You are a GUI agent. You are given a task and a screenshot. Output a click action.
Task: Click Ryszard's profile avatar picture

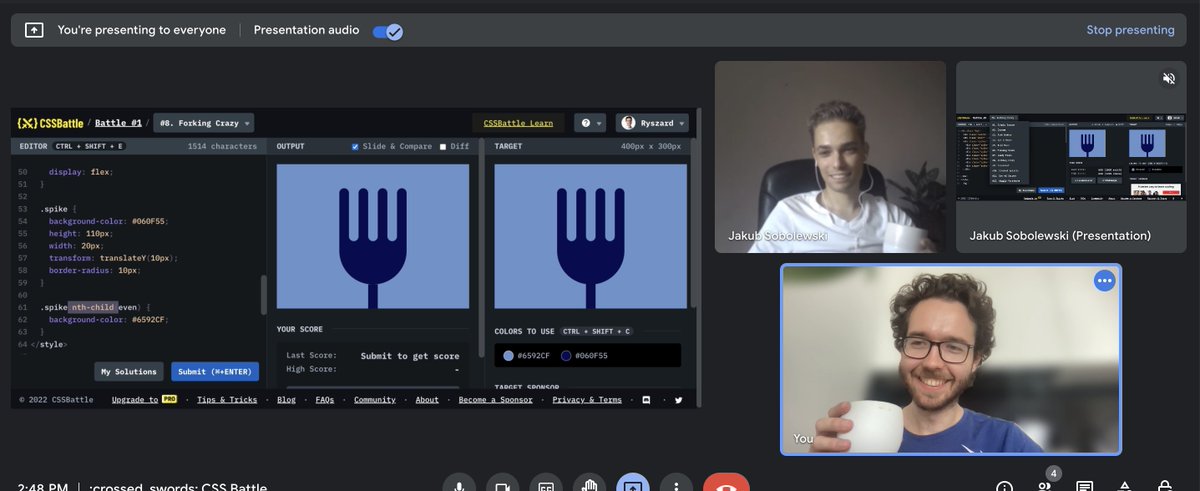pos(628,123)
